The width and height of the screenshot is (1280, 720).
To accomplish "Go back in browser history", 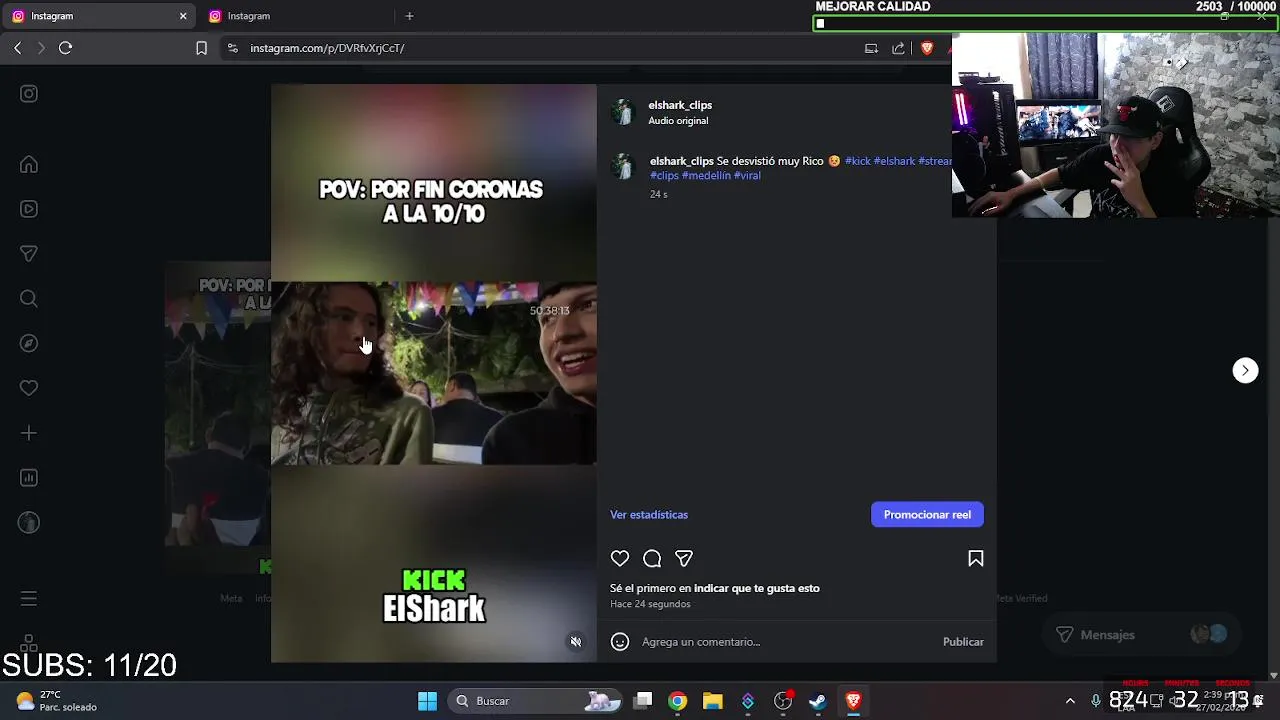I will [17, 48].
